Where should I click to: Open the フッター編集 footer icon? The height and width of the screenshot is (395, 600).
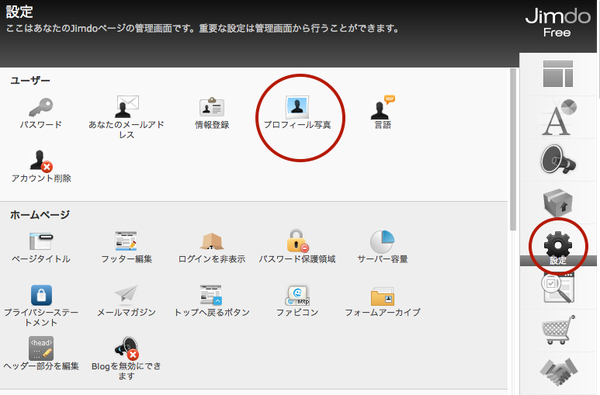click(126, 241)
